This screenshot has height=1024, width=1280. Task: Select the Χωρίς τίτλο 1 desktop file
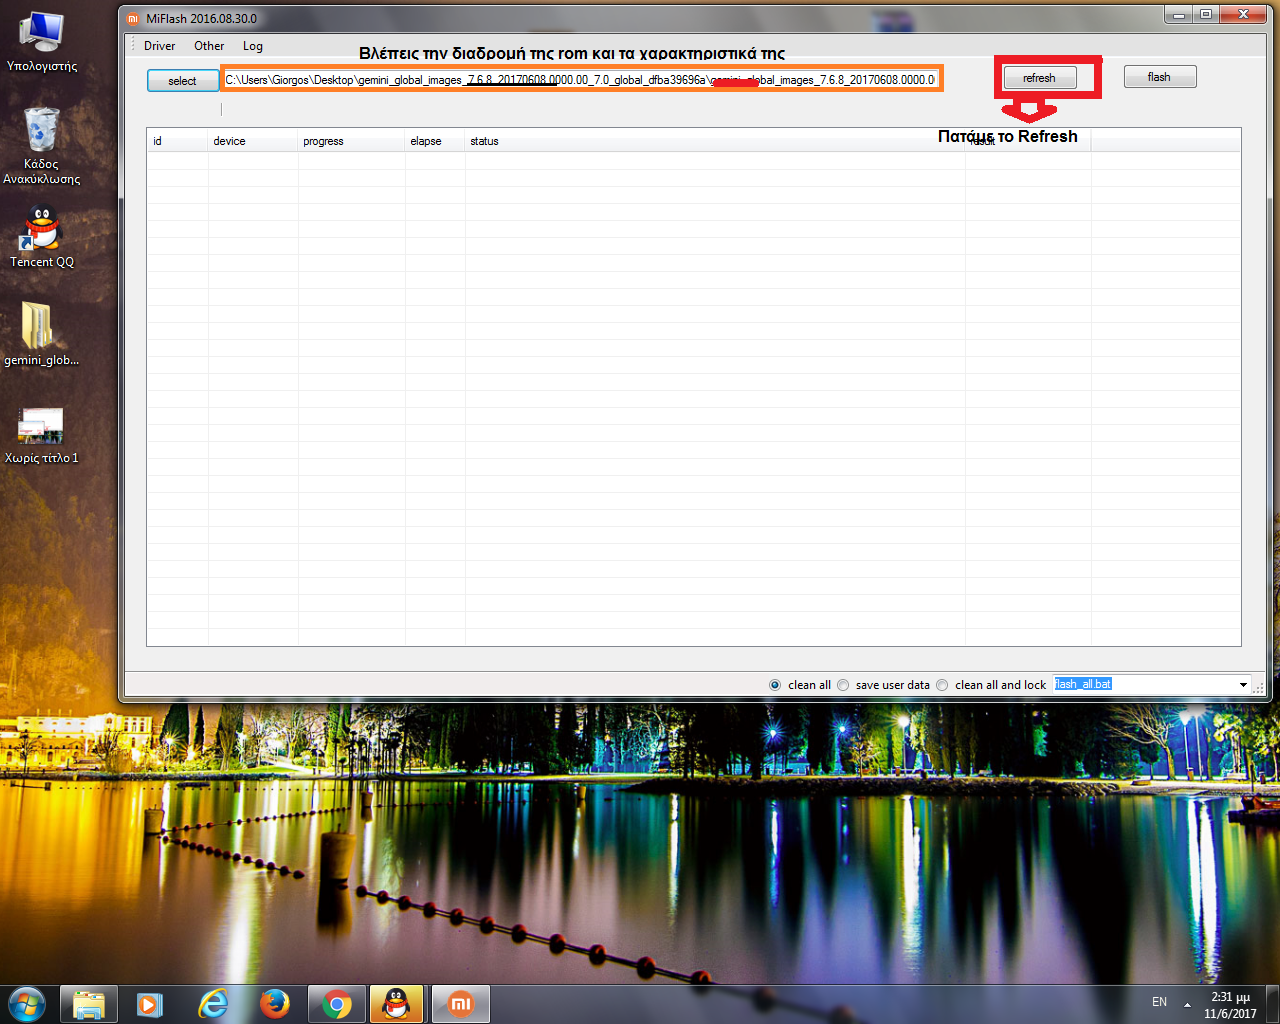pos(42,435)
